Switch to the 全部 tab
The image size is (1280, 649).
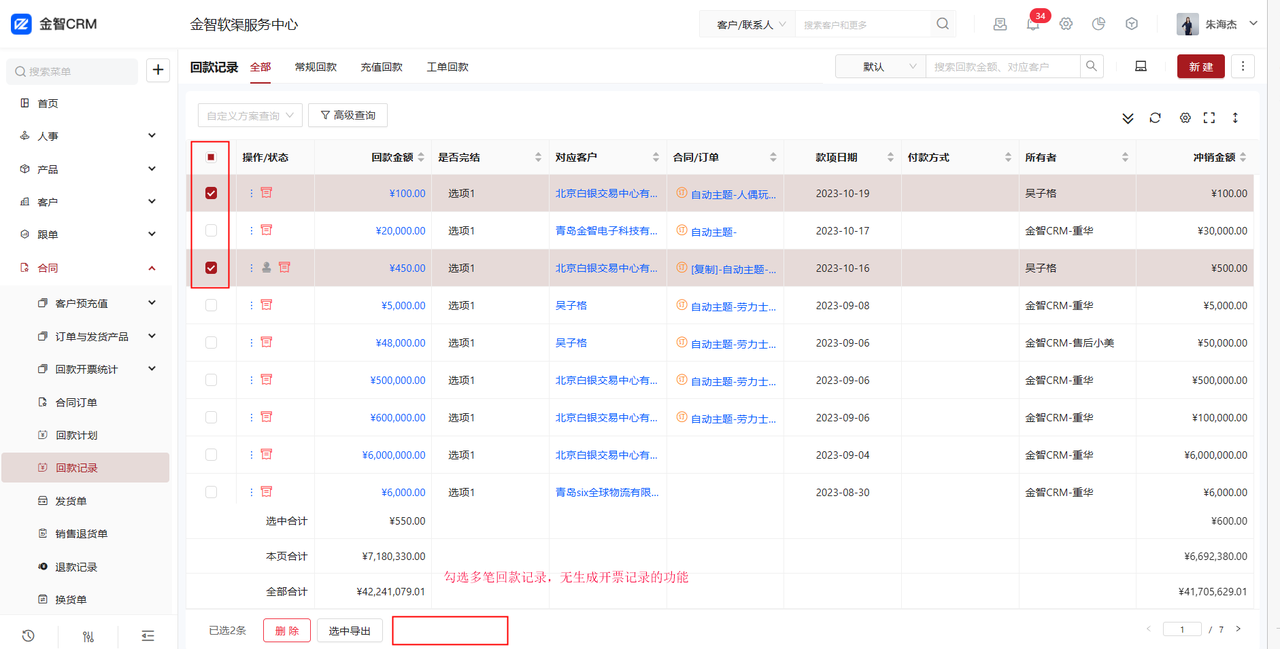tap(260, 67)
